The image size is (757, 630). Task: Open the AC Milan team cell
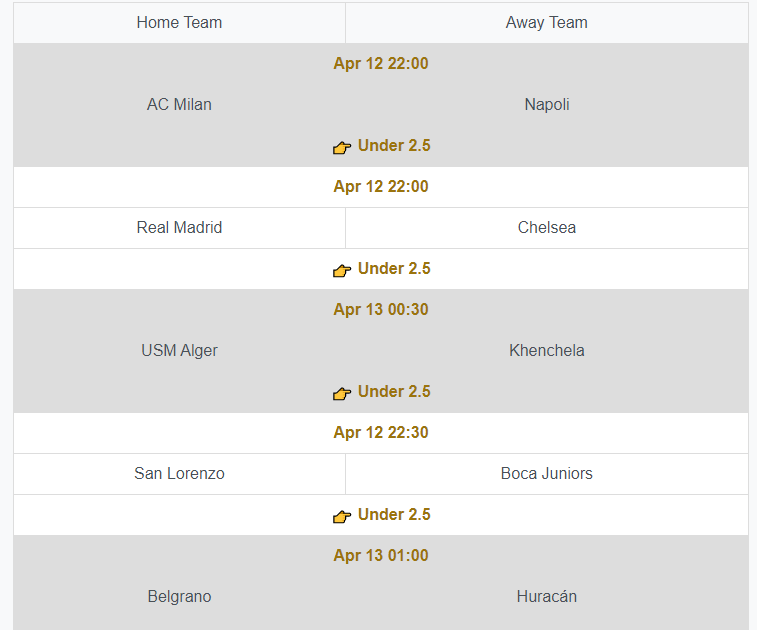pyautogui.click(x=179, y=104)
